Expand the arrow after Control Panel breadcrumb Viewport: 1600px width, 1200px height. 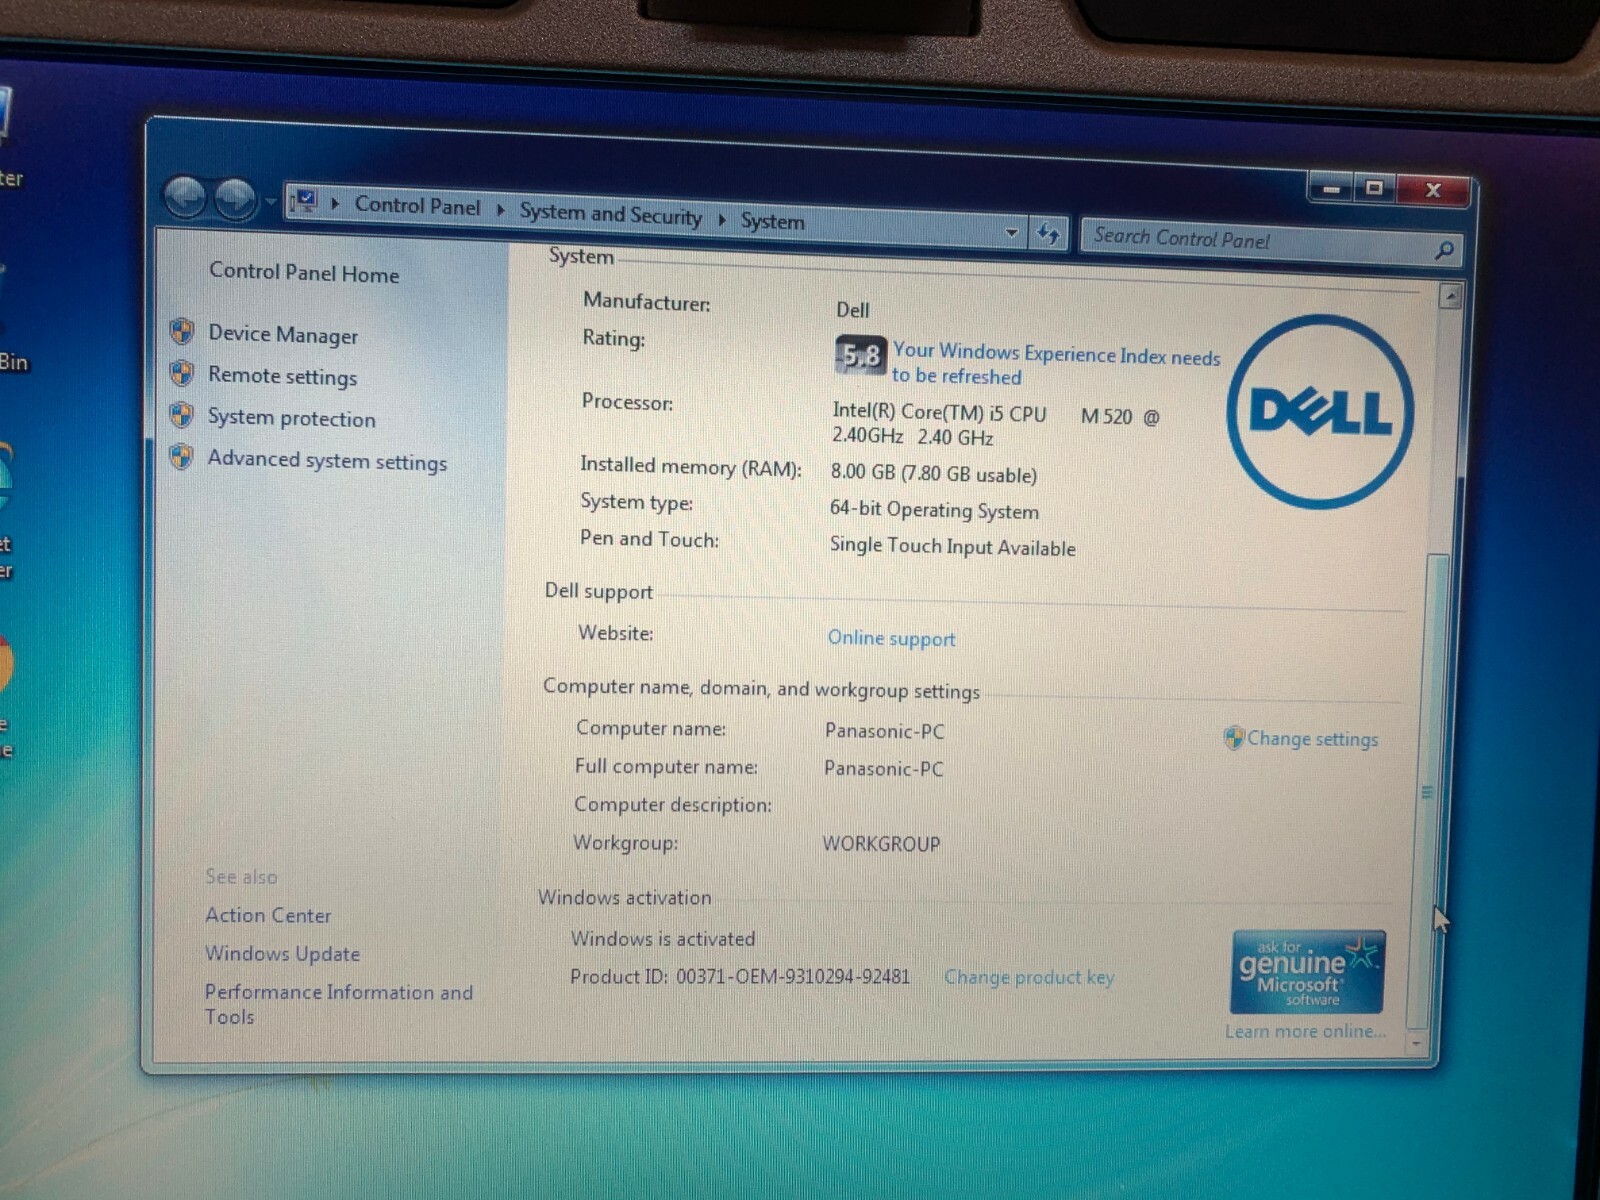point(501,209)
